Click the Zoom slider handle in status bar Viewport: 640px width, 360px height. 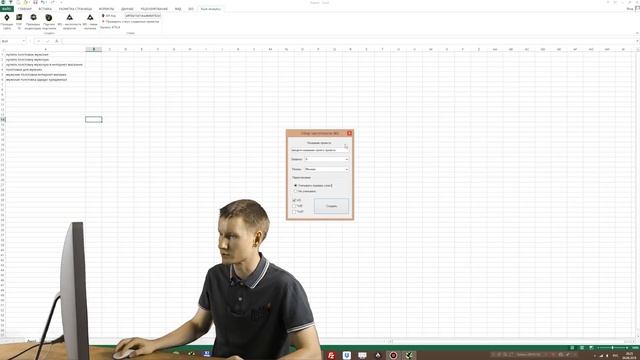click(612, 348)
